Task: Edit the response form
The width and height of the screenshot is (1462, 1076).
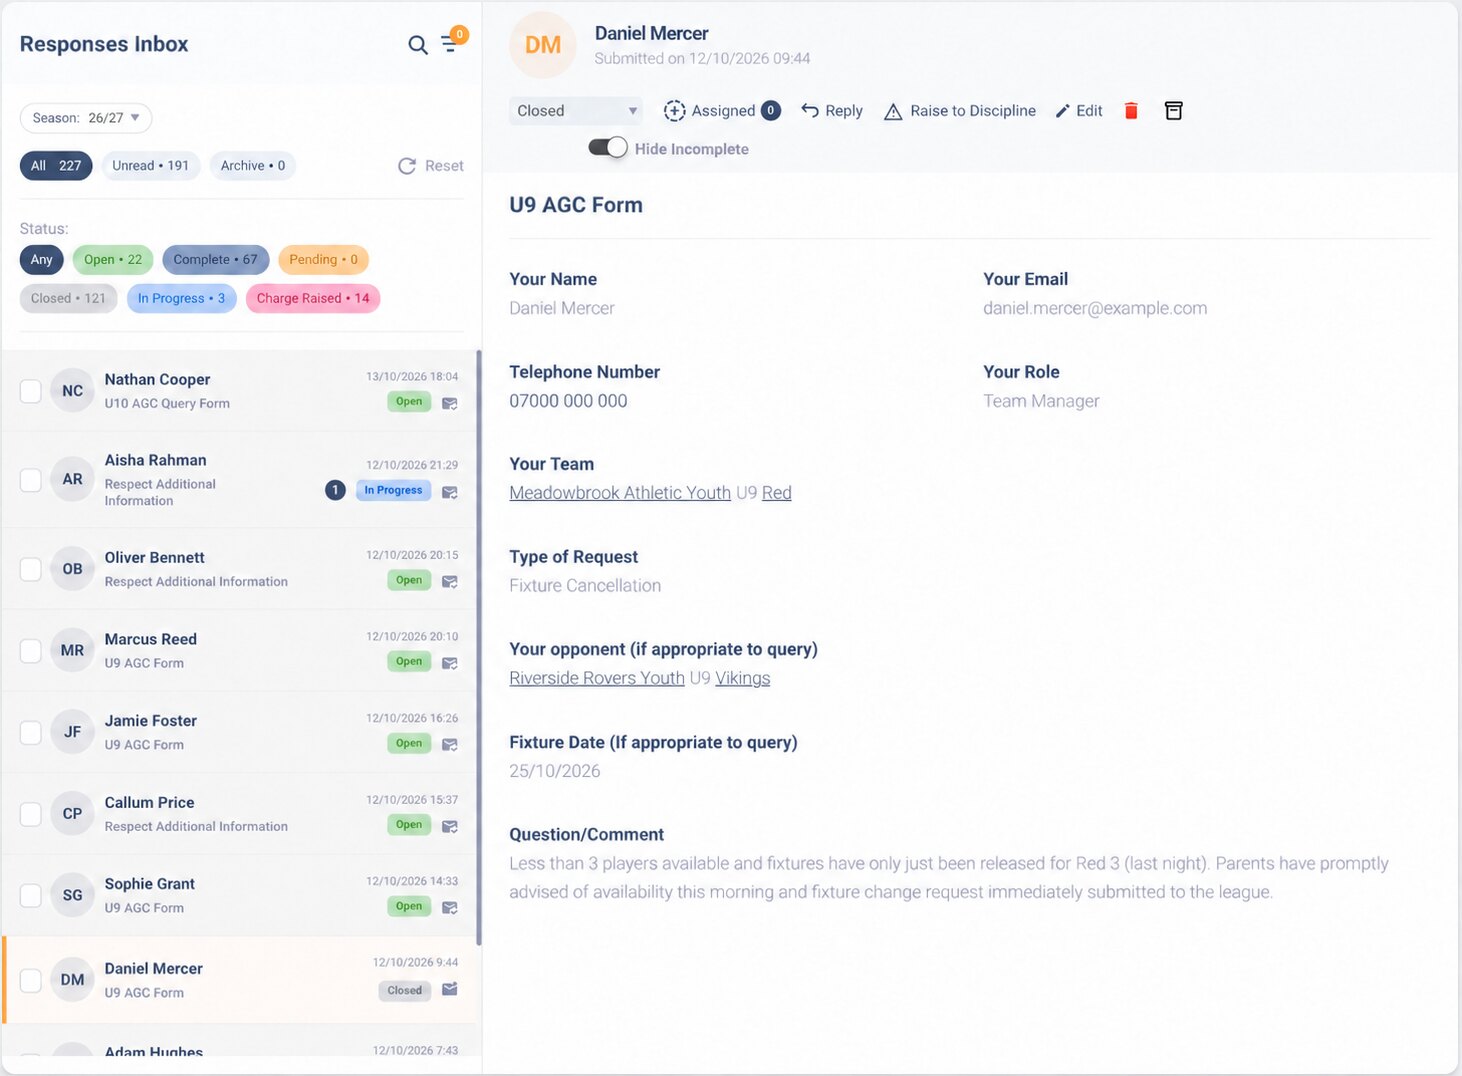Action: pos(1079,111)
